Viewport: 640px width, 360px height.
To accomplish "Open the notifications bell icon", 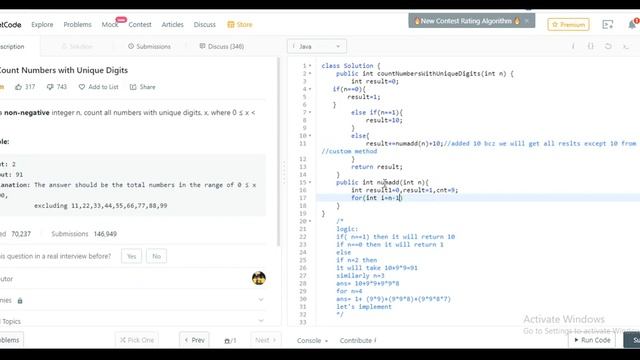I will point(632,24).
